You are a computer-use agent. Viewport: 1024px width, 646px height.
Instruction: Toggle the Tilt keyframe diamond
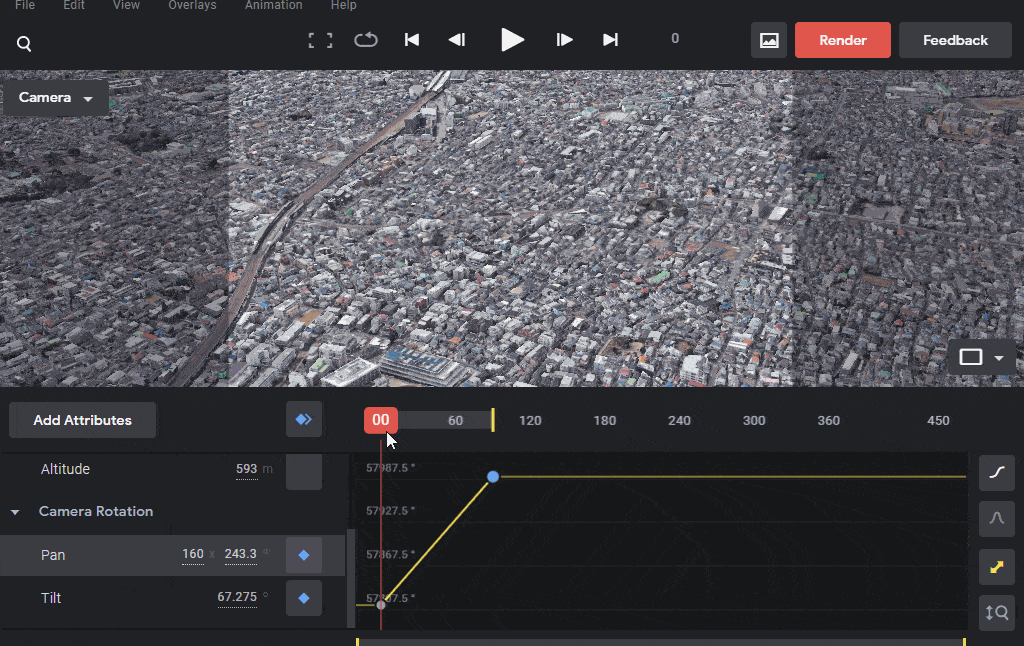304,598
